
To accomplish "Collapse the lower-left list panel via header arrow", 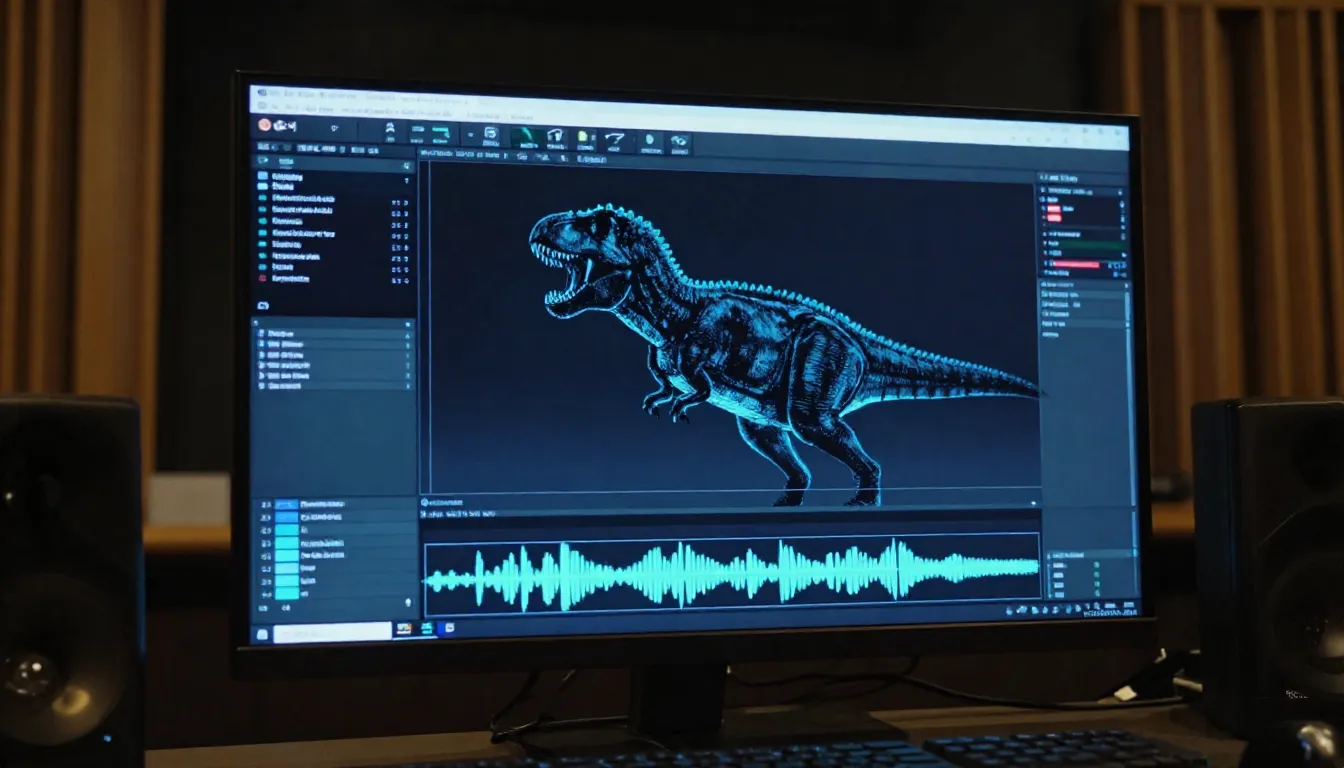I will (407, 325).
